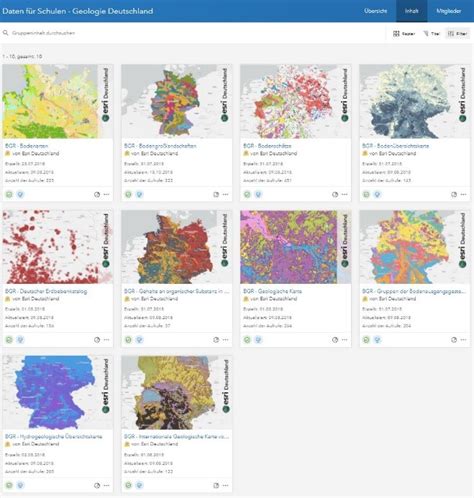Viewport: 474px width, 498px height.
Task: Open the BGR - Bodenübersichtskarte title link
Action: click(395, 146)
